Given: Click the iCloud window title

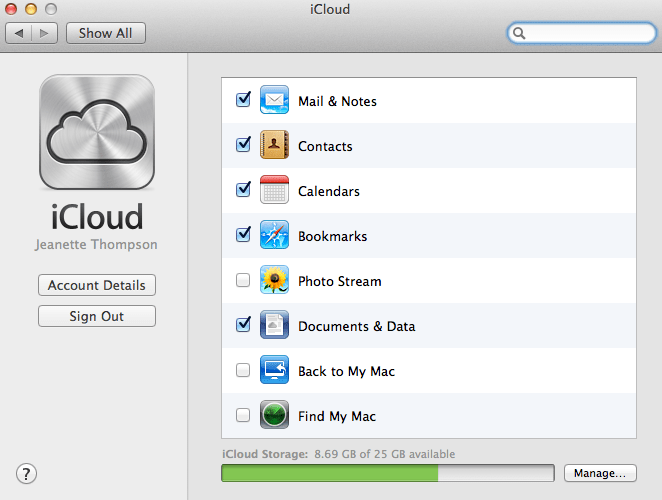Looking at the screenshot, I should 330,9.
